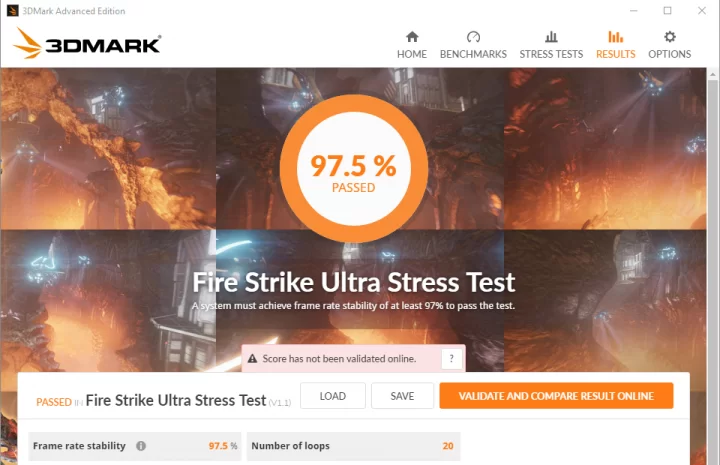Click the vertical scrollbar up arrow
The width and height of the screenshot is (720, 465).
tap(713, 74)
